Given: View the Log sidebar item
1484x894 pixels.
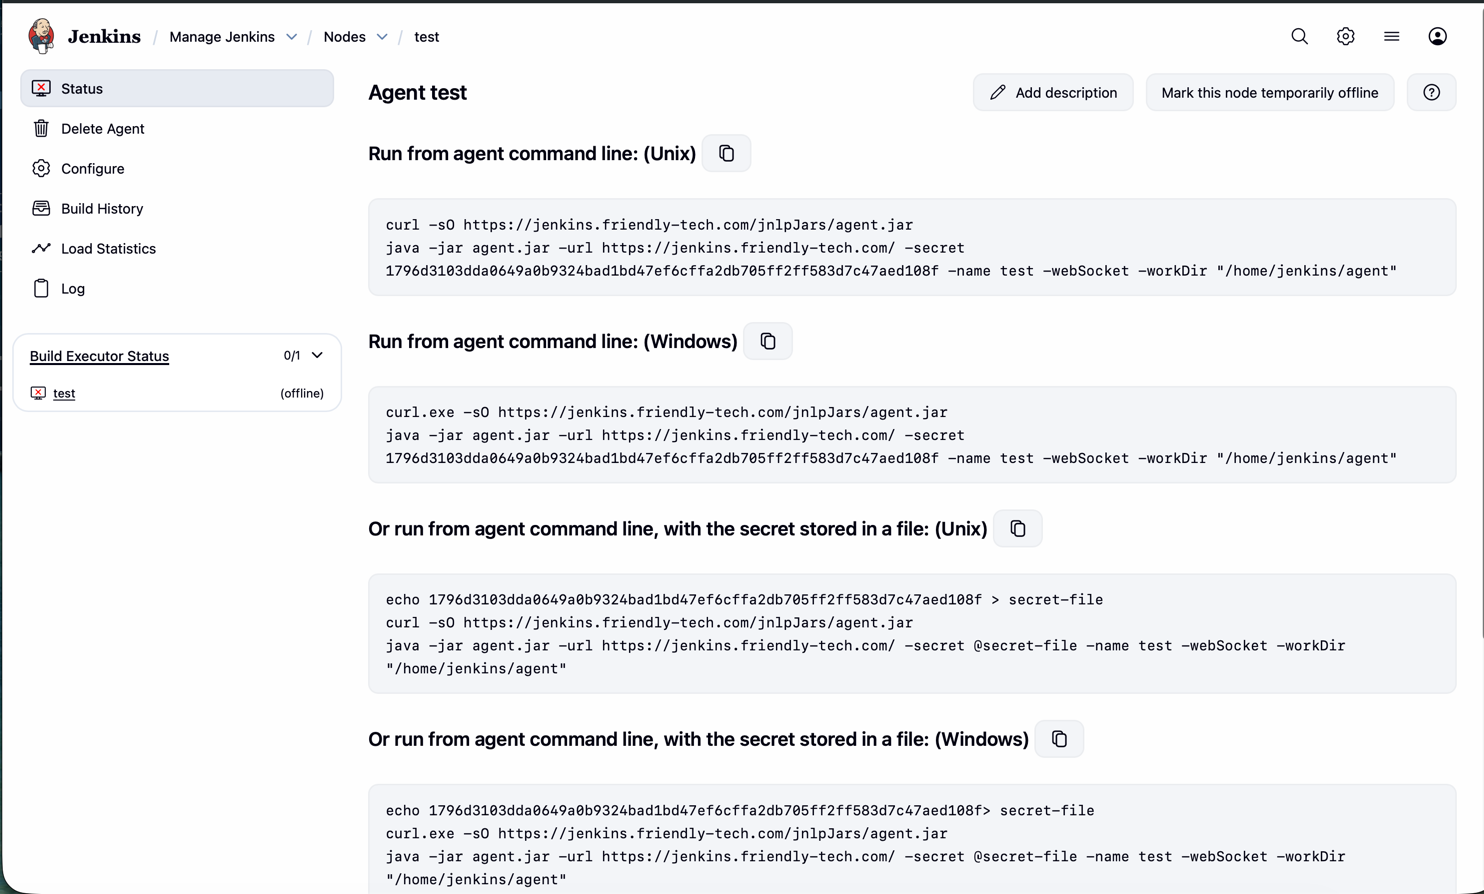Looking at the screenshot, I should coord(177,288).
